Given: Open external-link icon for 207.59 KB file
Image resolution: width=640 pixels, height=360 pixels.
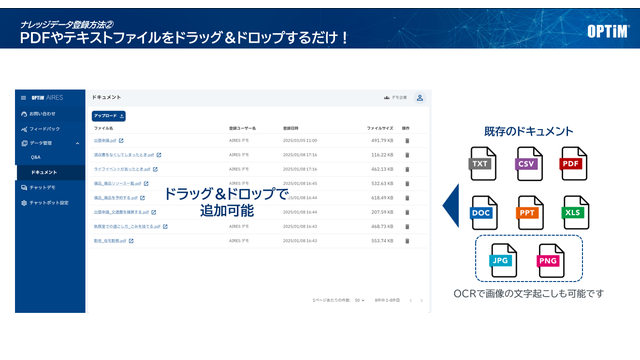Looking at the screenshot, I should tap(153, 212).
